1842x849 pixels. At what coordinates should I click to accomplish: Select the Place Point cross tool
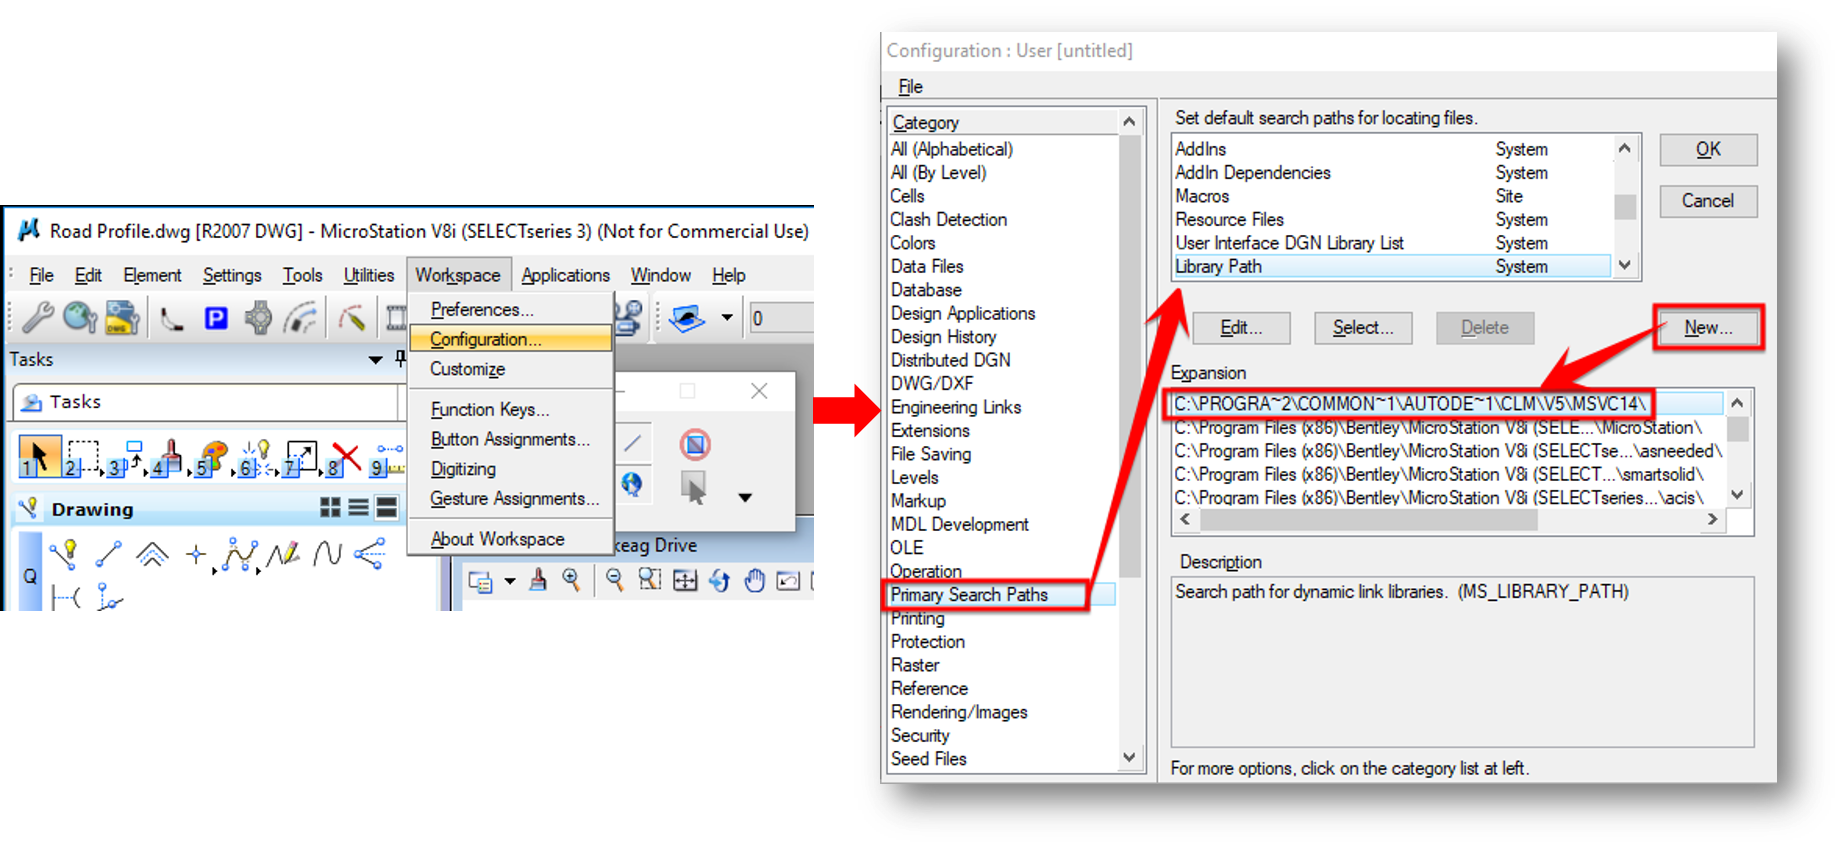pyautogui.click(x=196, y=554)
